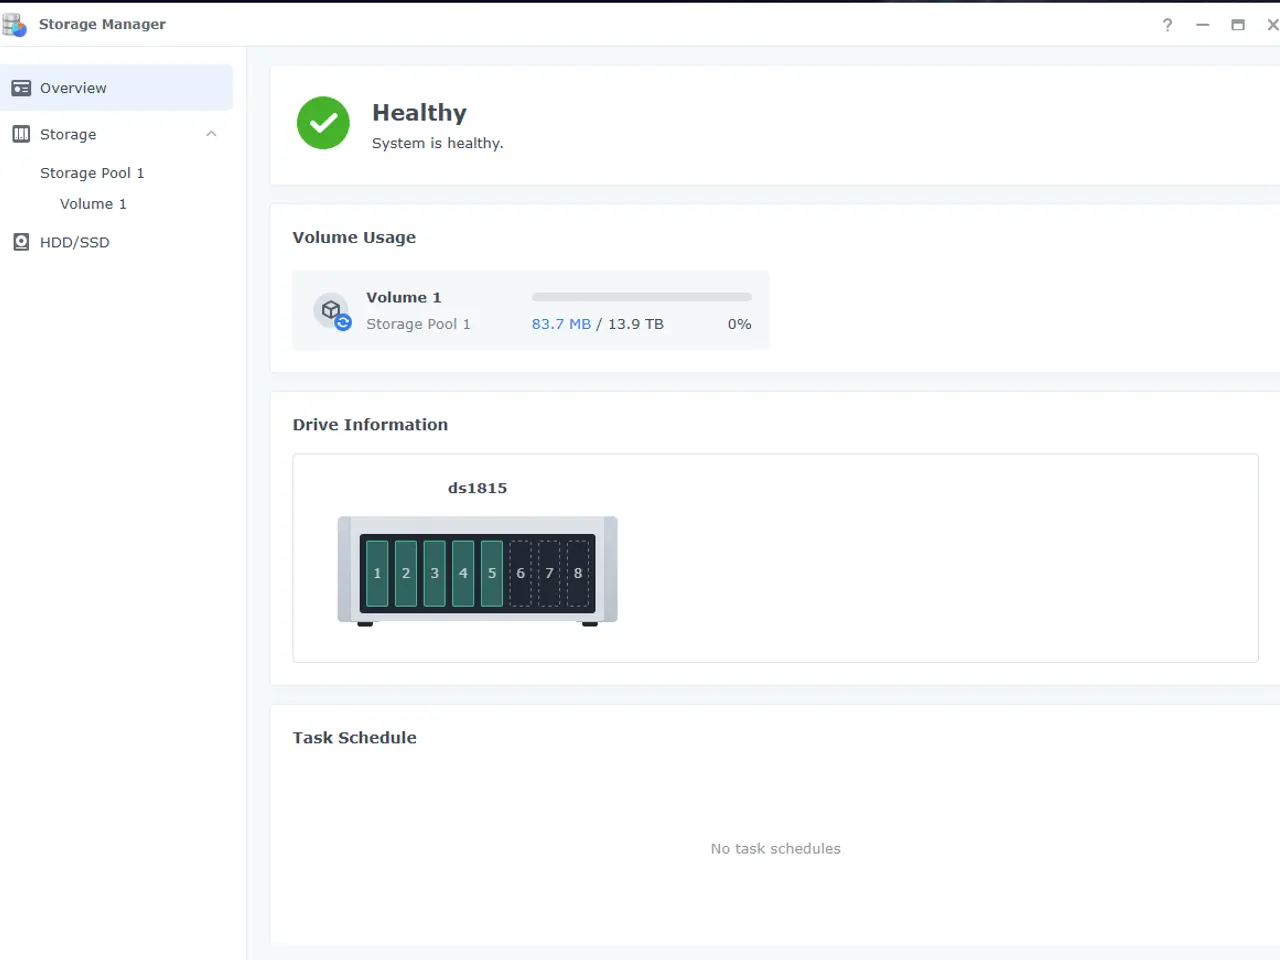Click the Volume Usage section heading
The width and height of the screenshot is (1280, 960).
(x=354, y=237)
